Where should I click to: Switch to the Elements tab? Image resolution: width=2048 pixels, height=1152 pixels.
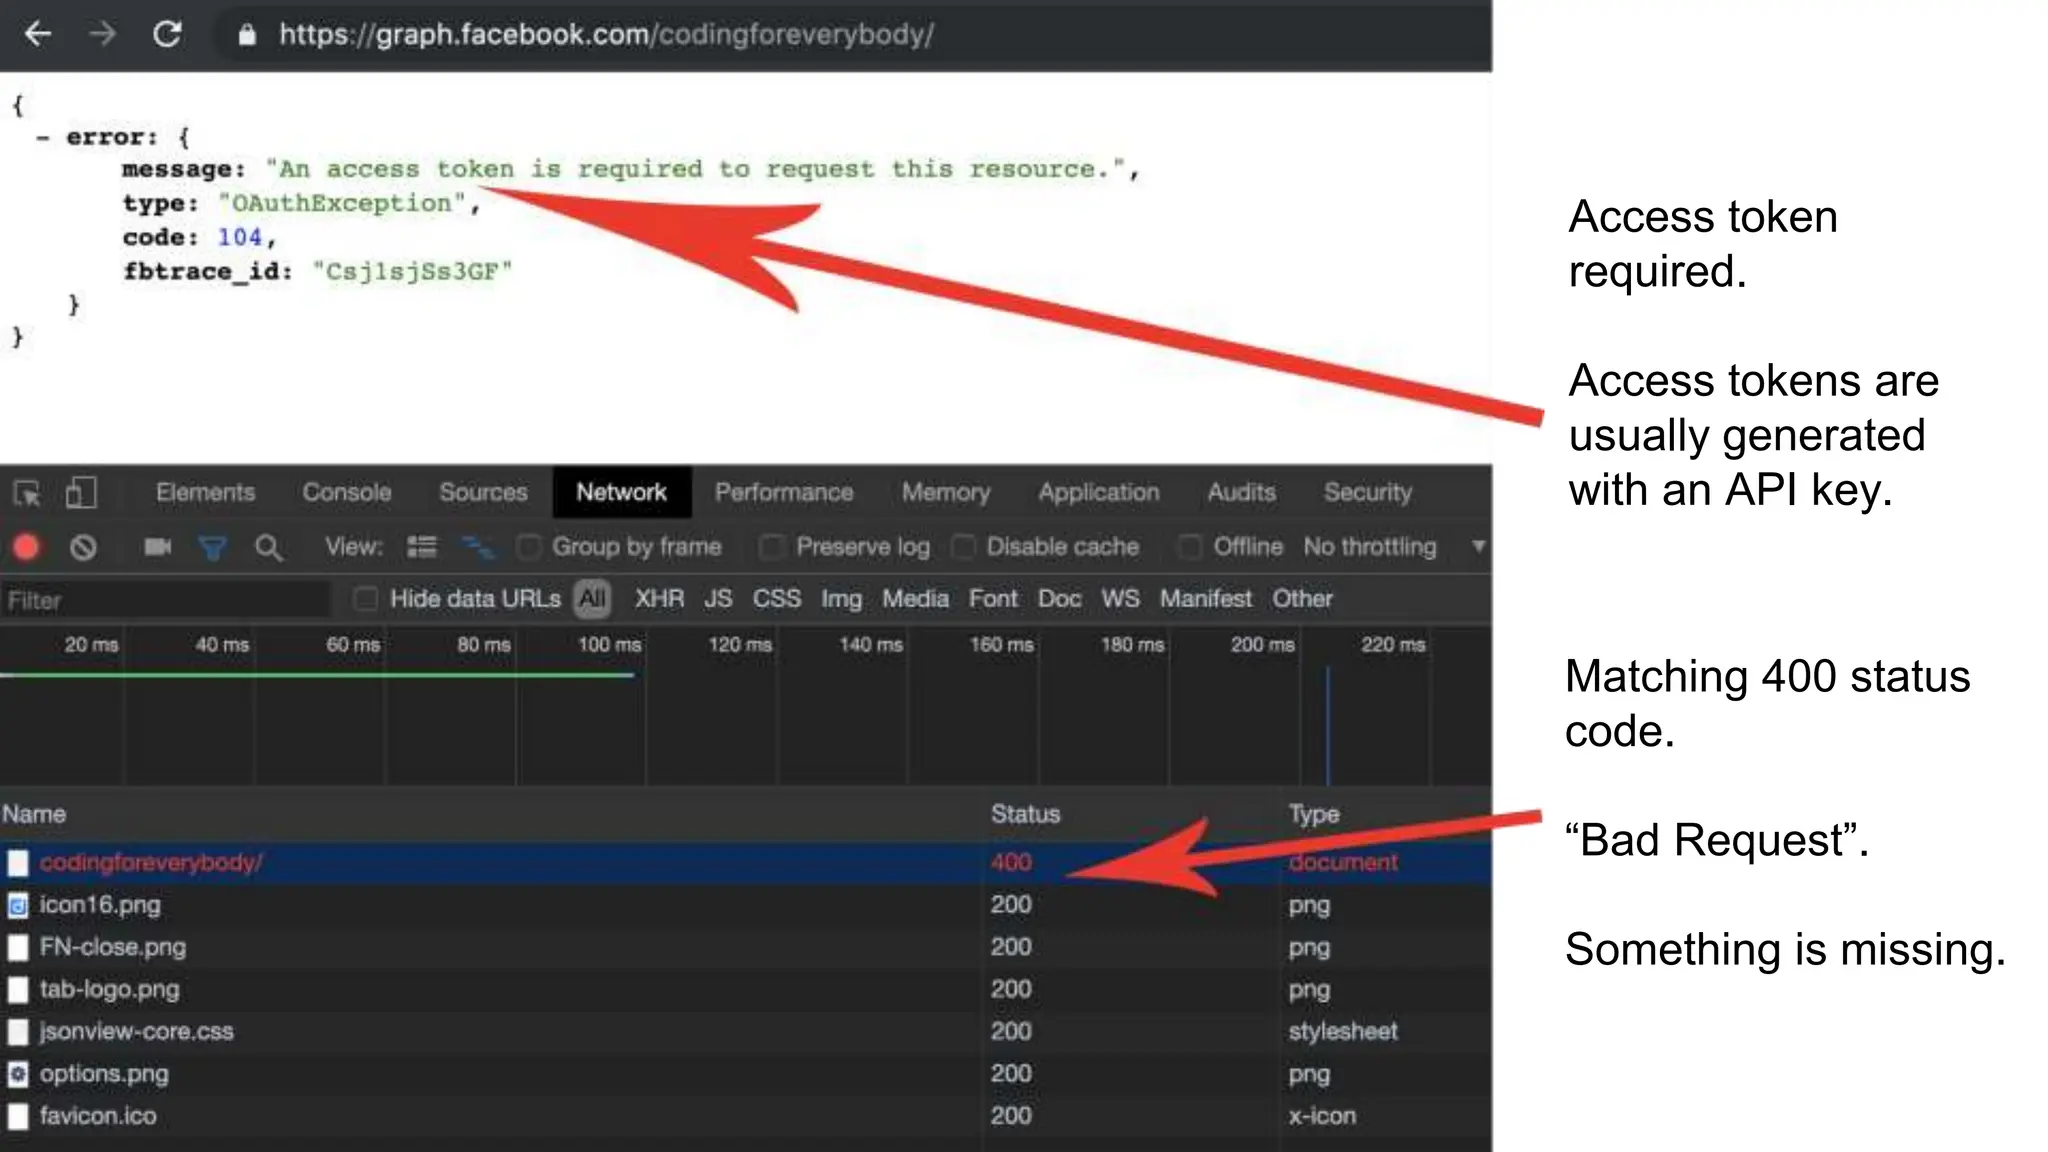[205, 493]
